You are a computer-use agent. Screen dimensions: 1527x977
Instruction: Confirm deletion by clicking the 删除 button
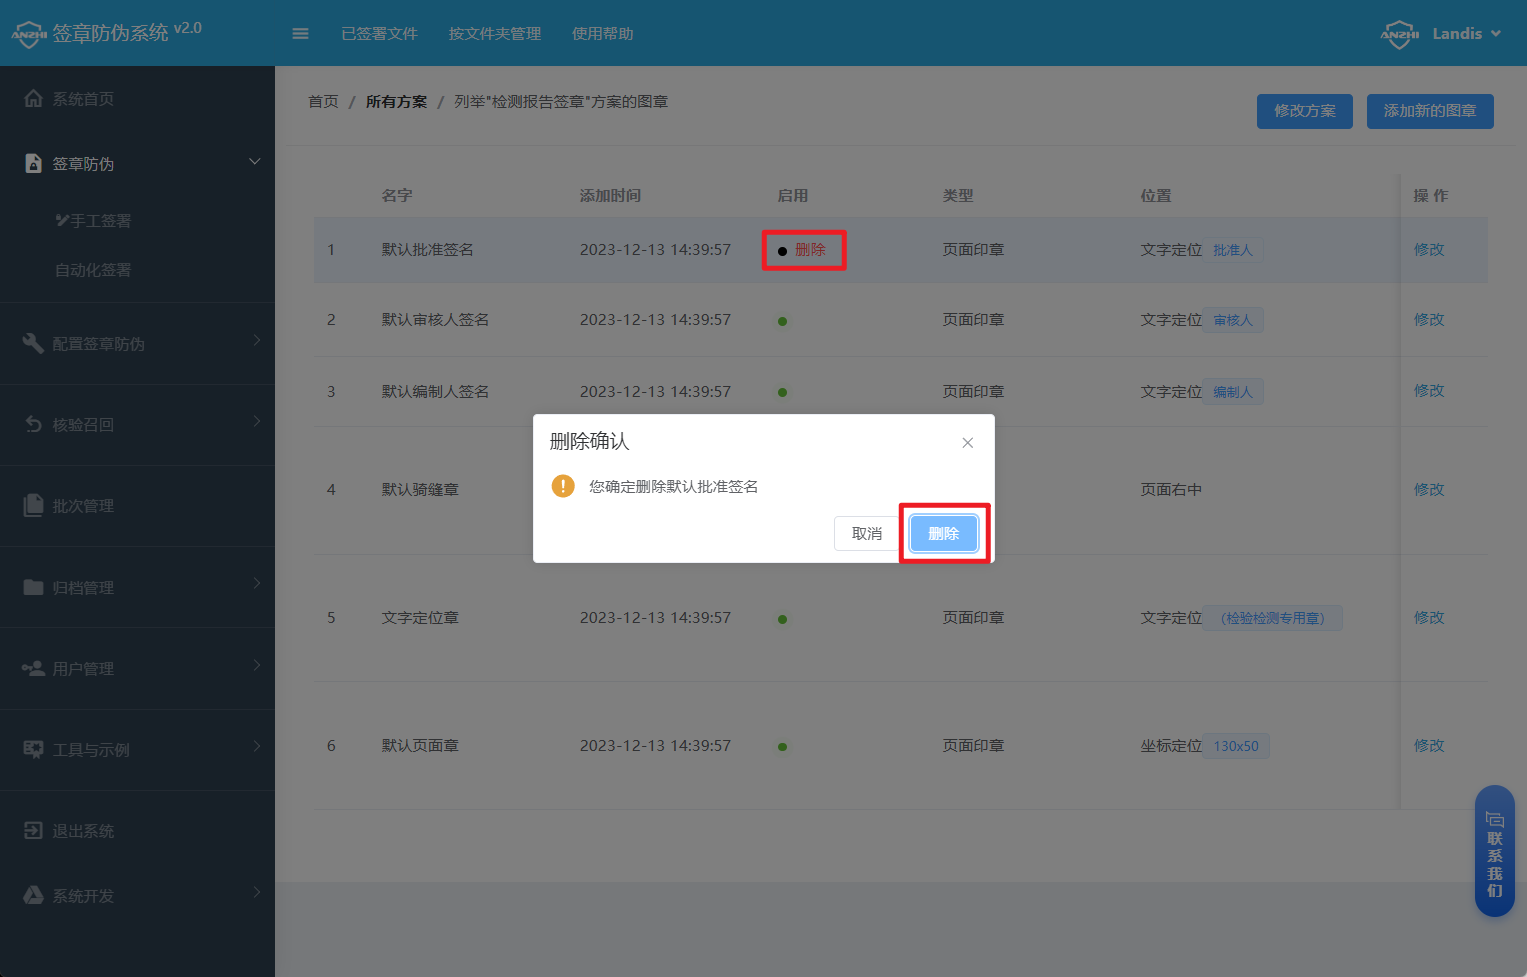pos(943,533)
